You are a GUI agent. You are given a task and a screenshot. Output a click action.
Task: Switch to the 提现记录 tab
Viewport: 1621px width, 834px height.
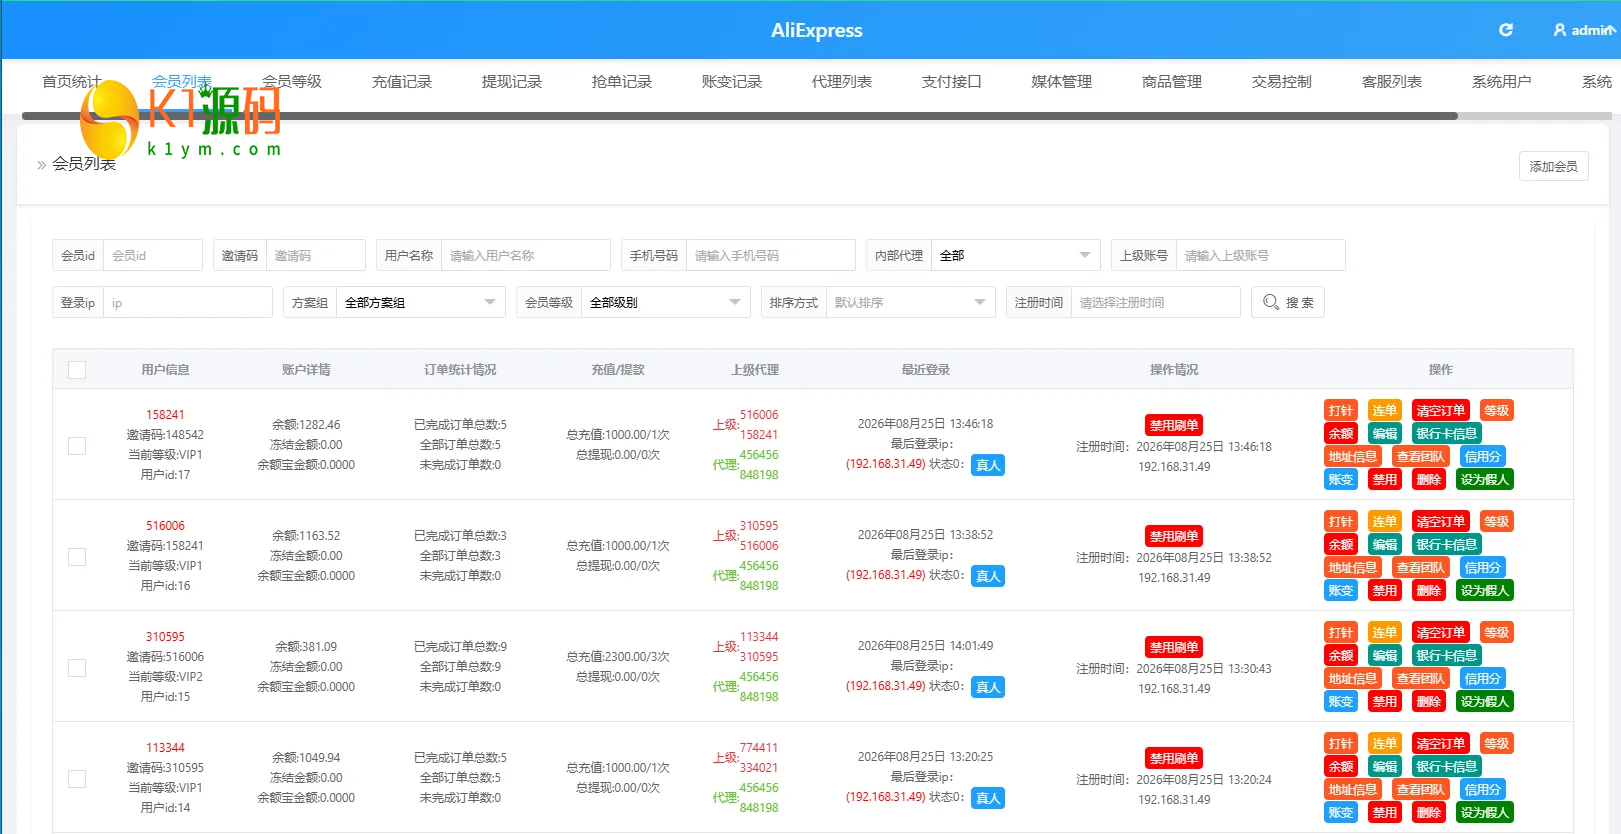point(512,81)
